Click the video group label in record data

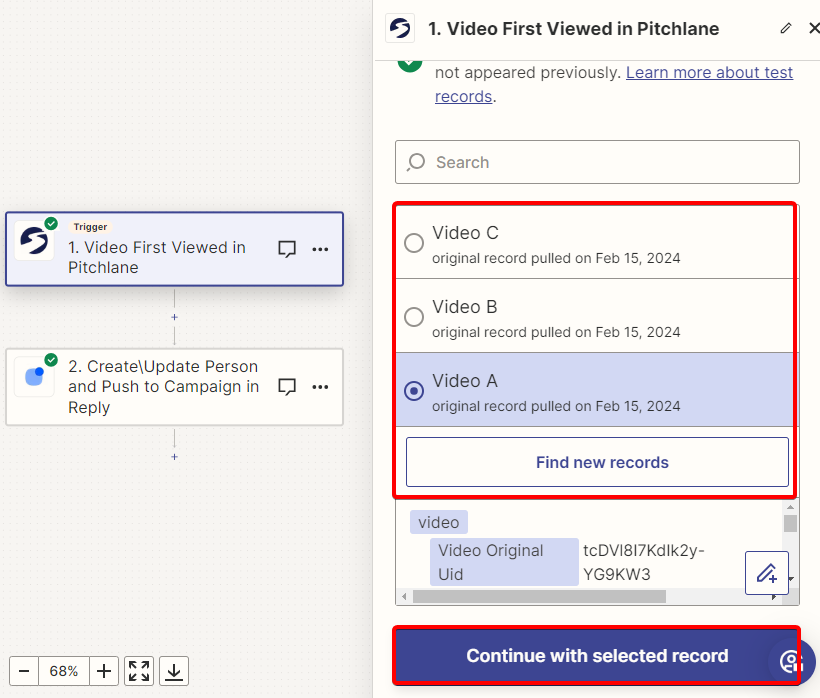[x=439, y=522]
